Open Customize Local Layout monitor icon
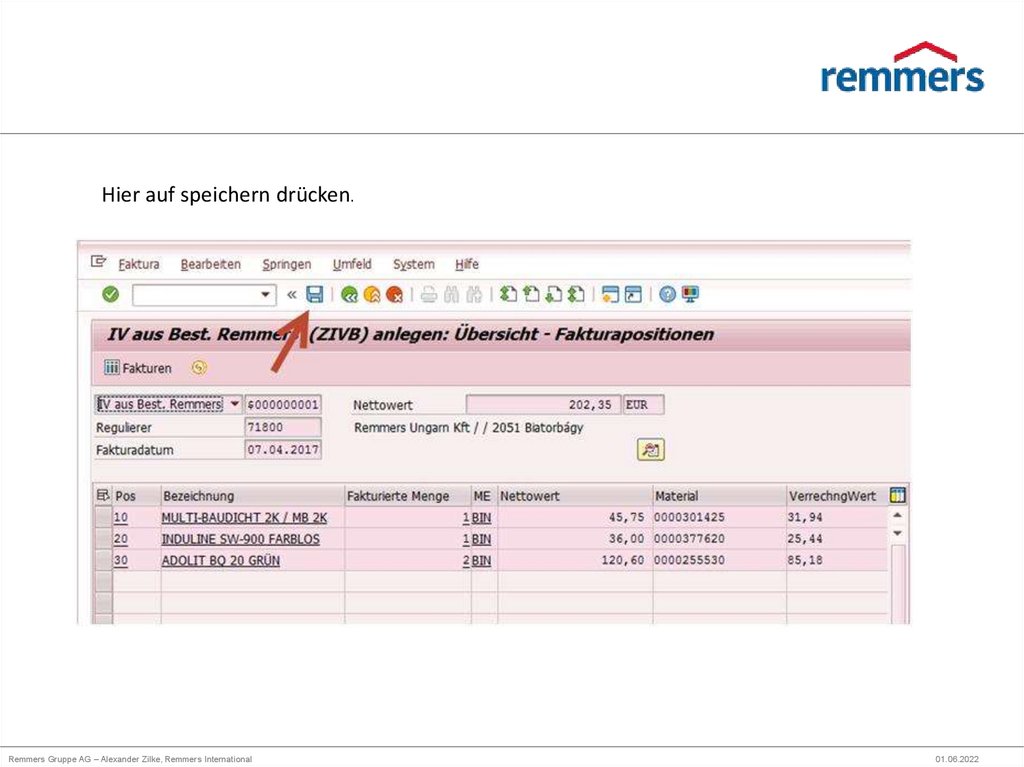 coord(690,295)
